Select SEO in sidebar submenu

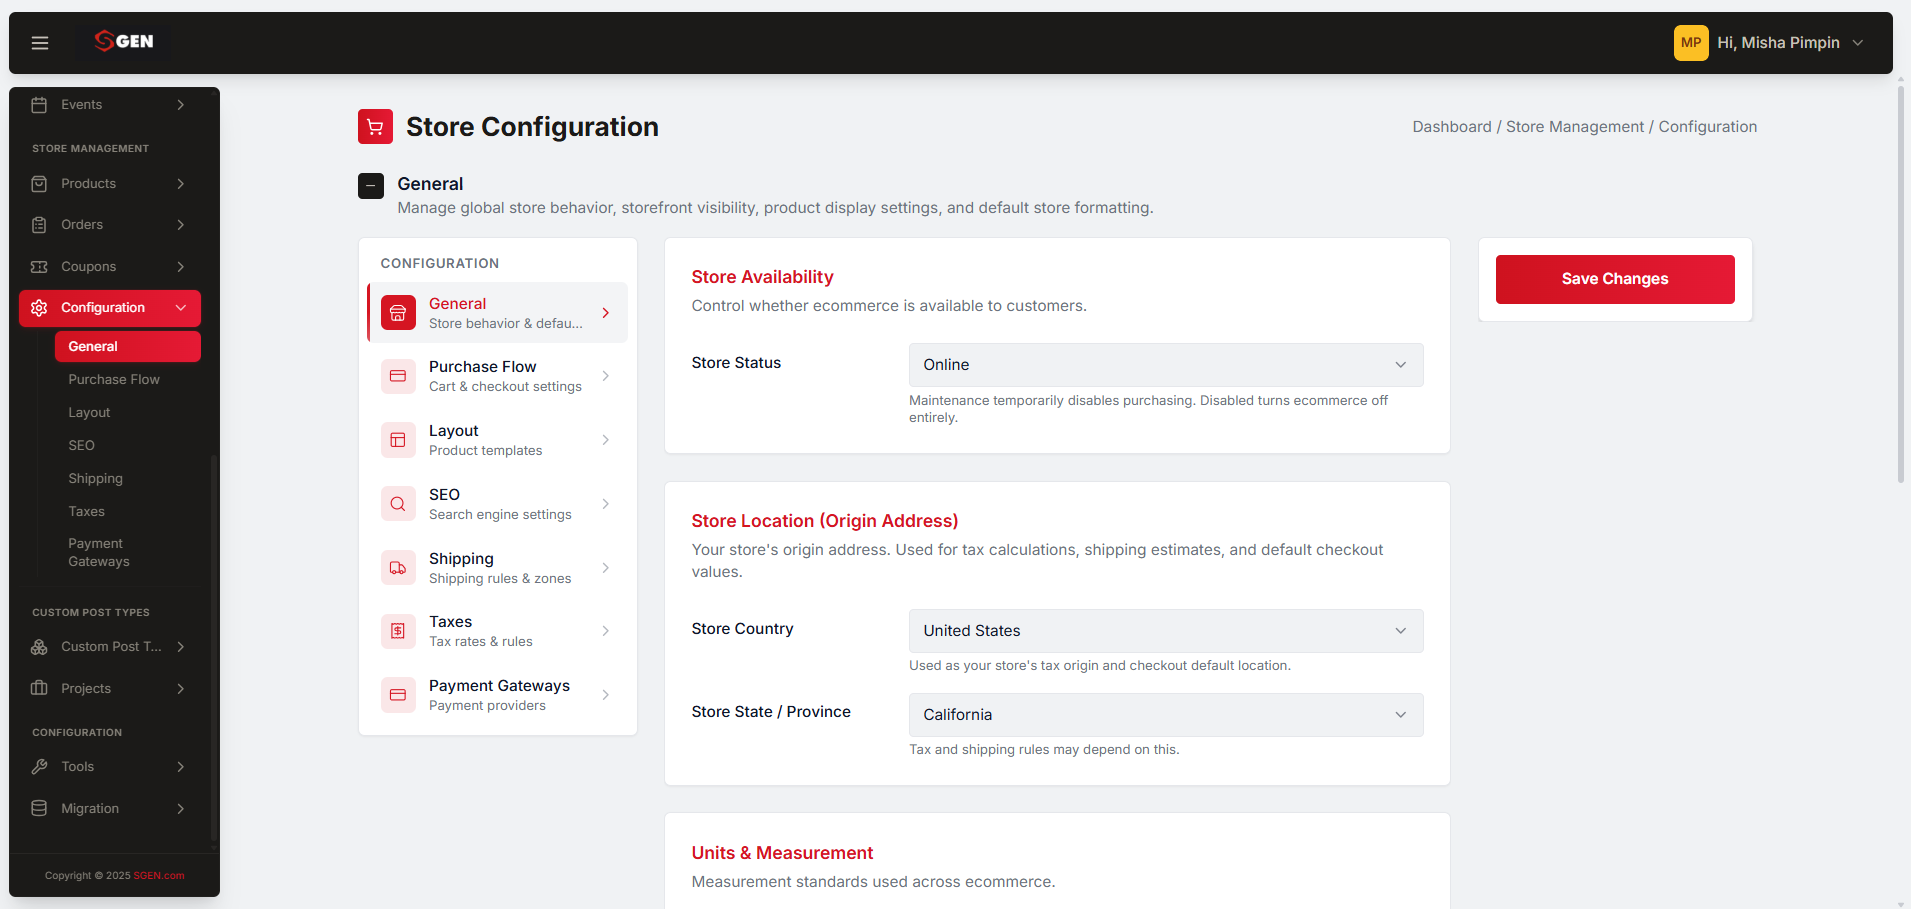click(x=82, y=446)
